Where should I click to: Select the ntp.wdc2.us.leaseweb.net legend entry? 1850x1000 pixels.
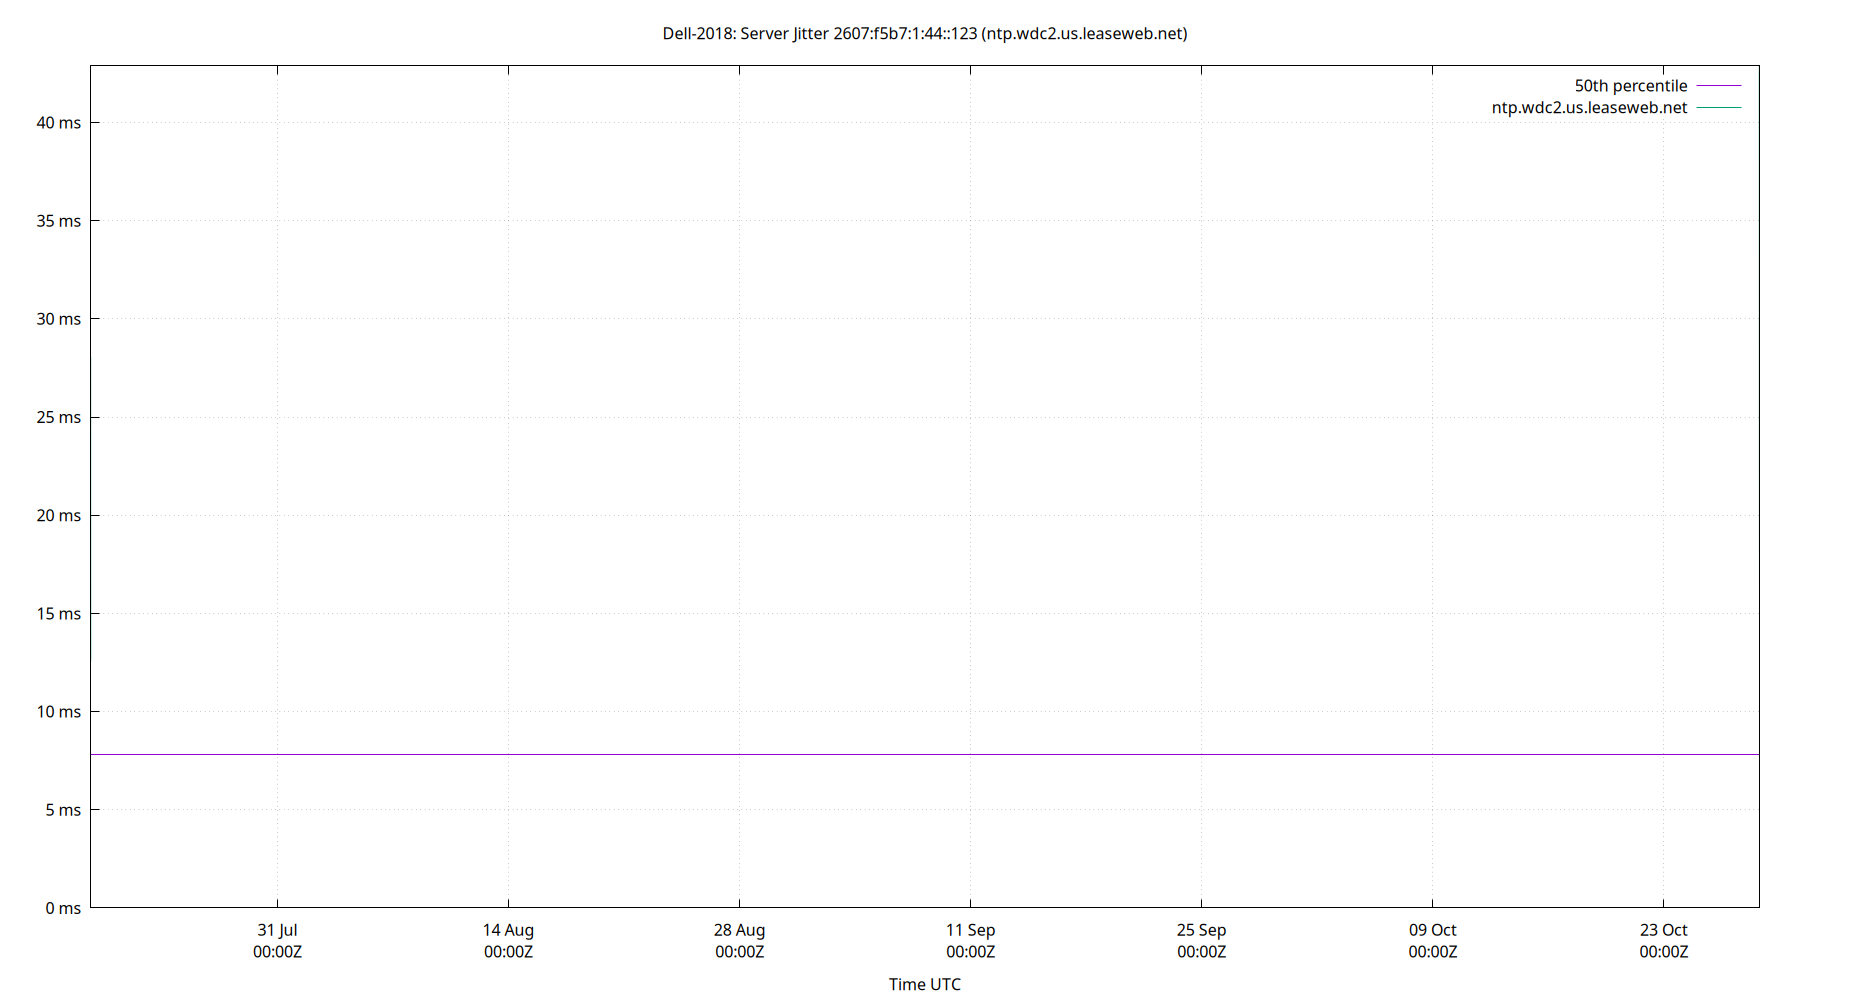point(1590,107)
